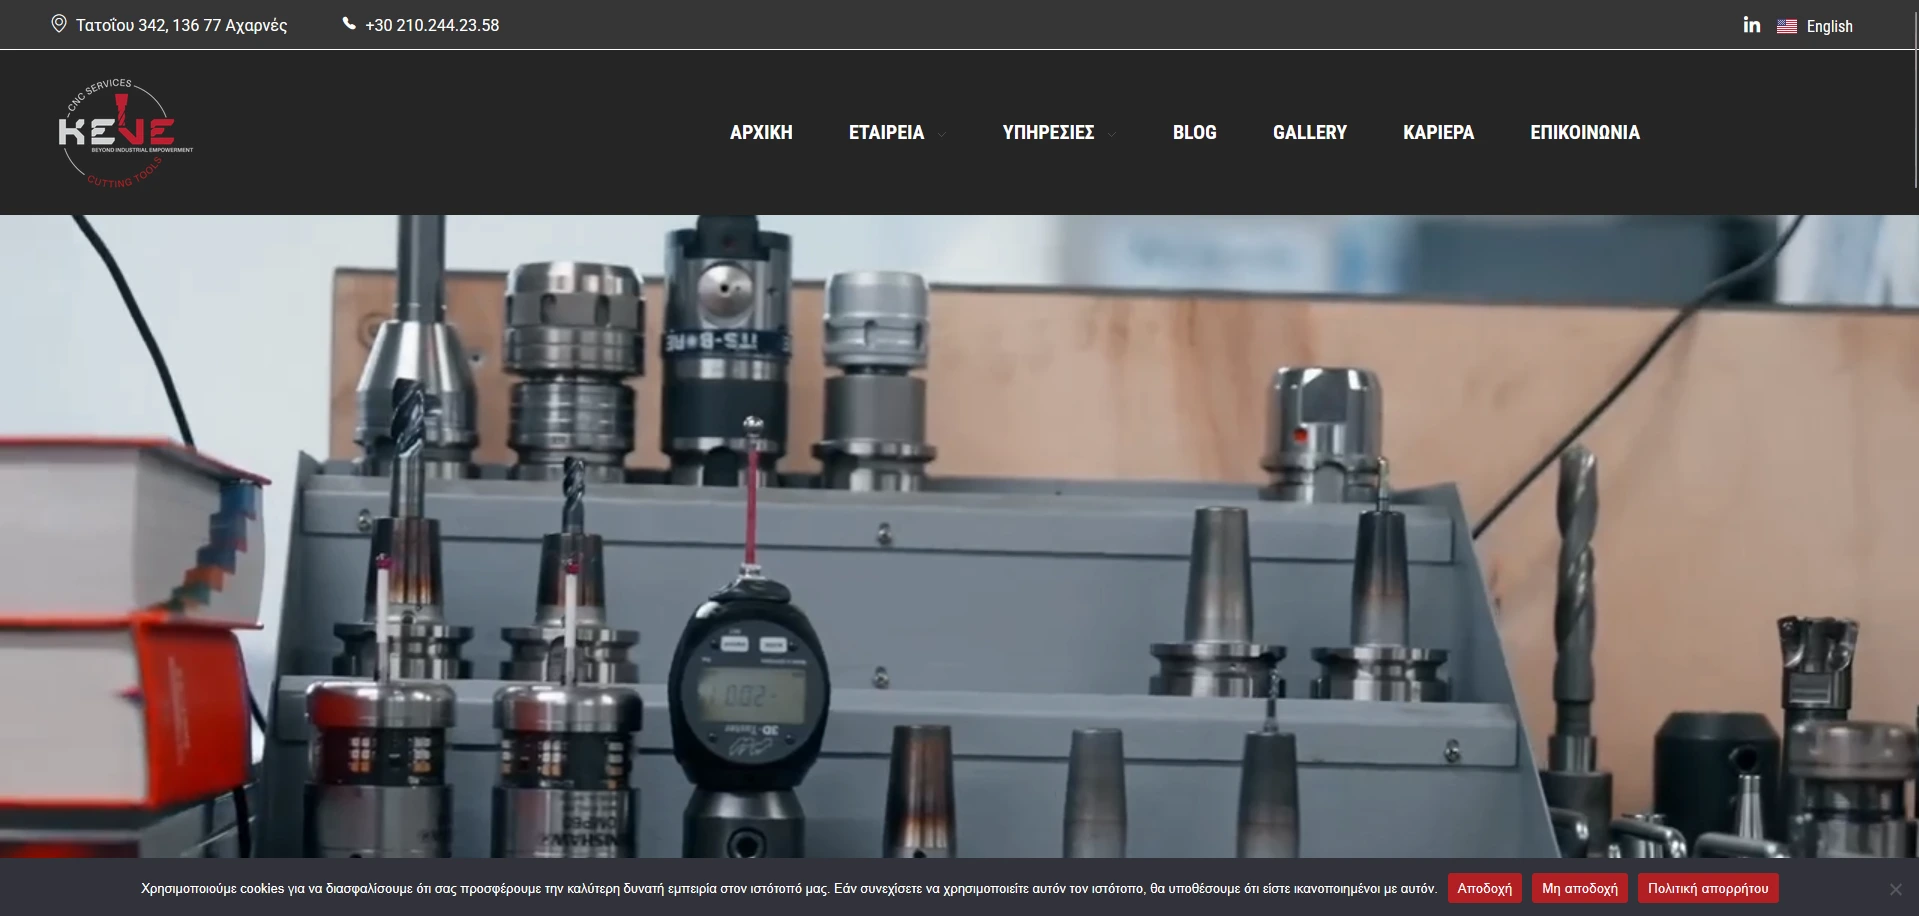Screen dimensions: 1919x916
Task: Click the phone handset icon
Action: (349, 24)
